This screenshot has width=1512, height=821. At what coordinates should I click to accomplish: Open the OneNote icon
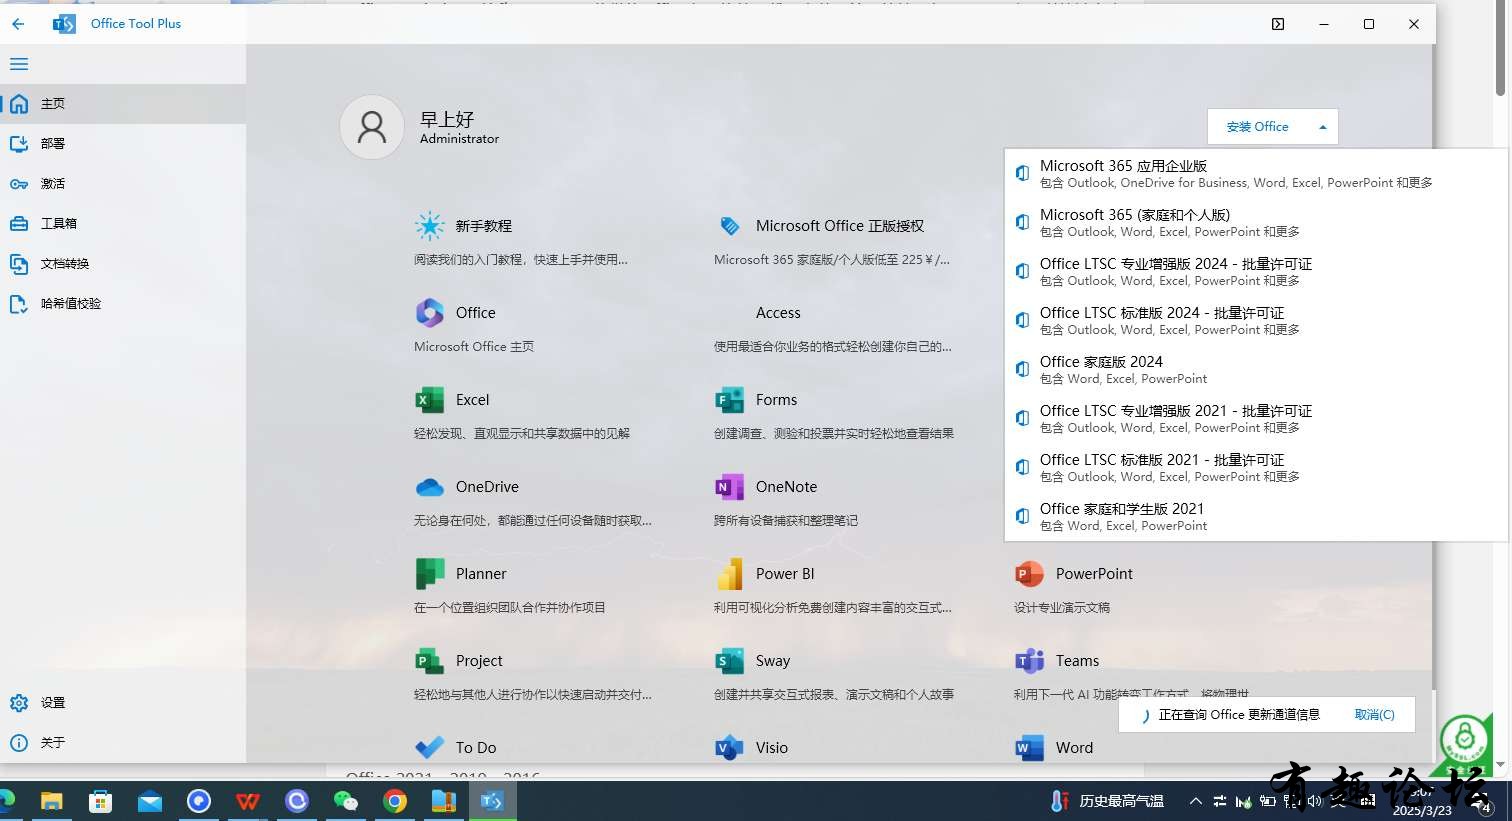point(730,487)
